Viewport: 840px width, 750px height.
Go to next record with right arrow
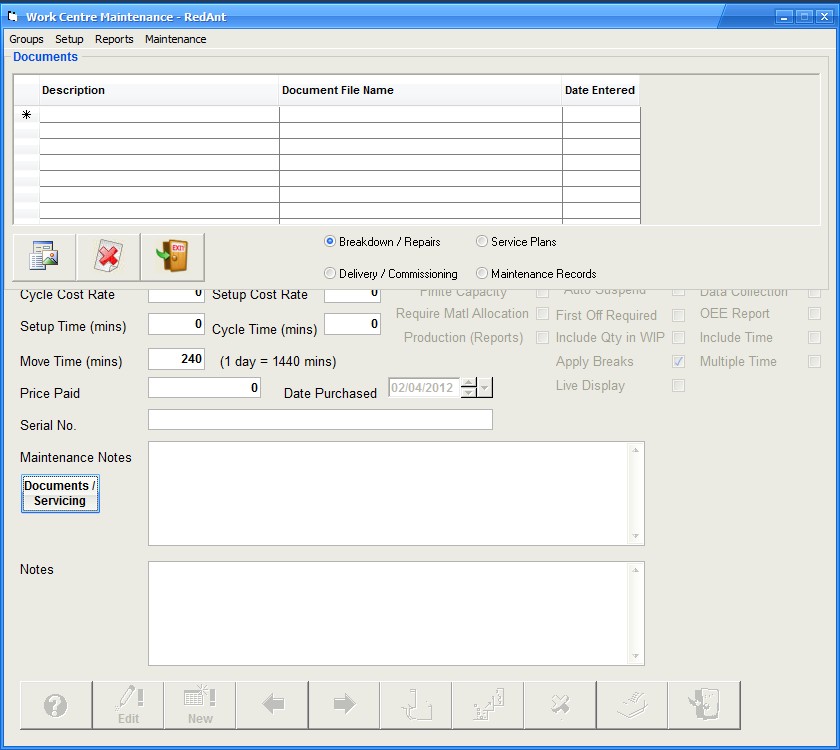tap(344, 705)
